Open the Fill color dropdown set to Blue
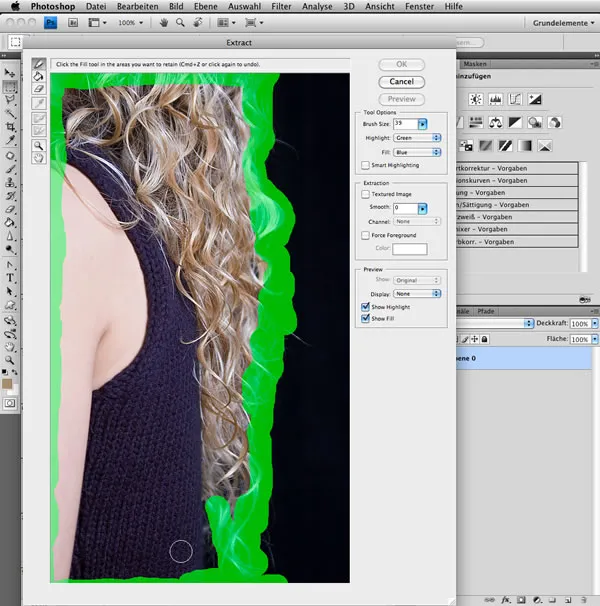 tap(416, 151)
